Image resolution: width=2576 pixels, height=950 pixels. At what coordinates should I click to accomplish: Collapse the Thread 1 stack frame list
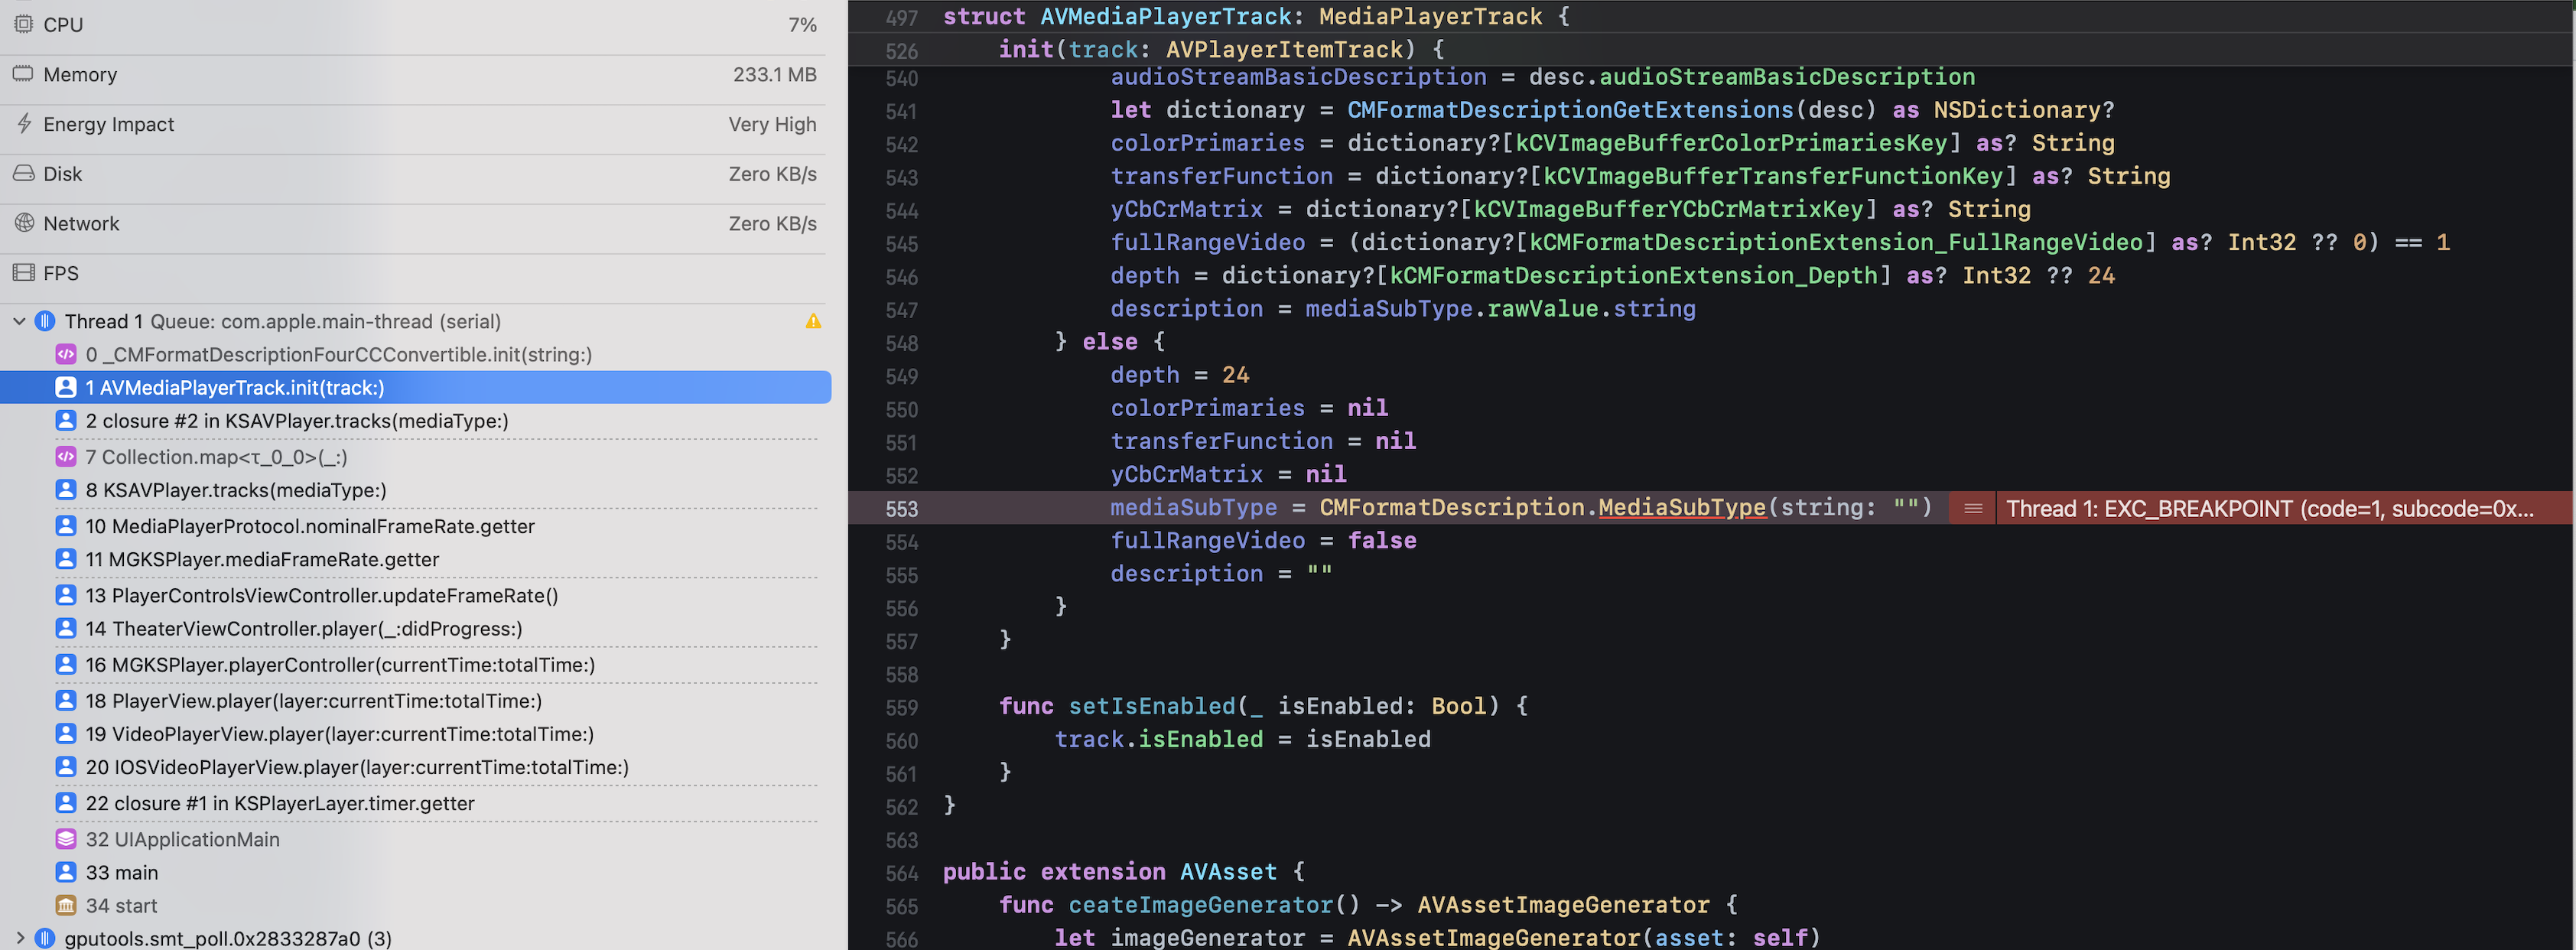(18, 321)
